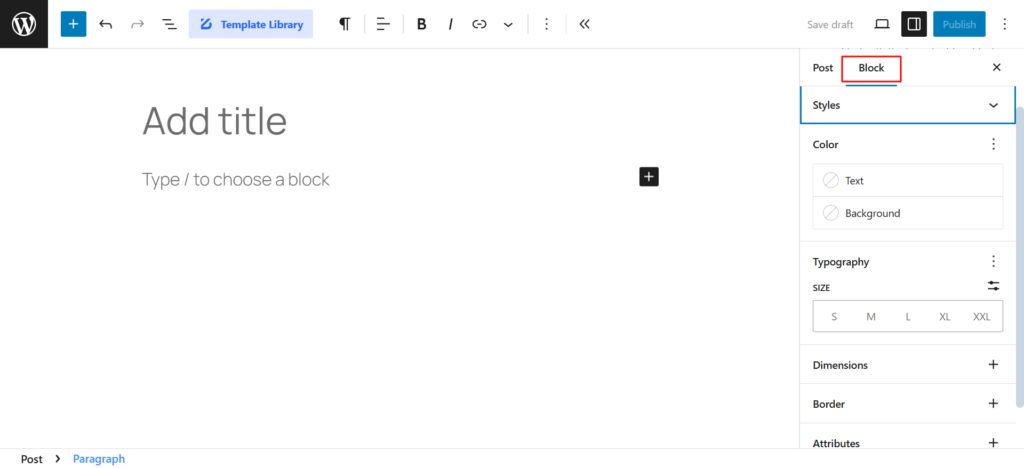Choose the Text color setting
This screenshot has height=468, width=1024.
[x=908, y=180]
